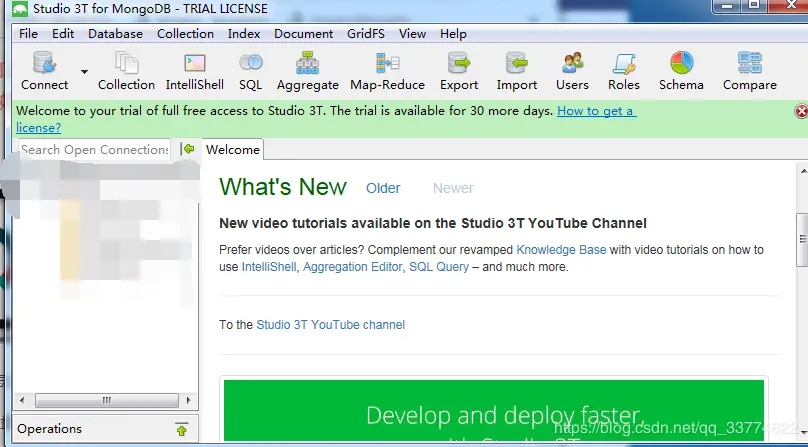Click the Welcome page scroll up arrow
808x447 pixels.
[803, 171]
